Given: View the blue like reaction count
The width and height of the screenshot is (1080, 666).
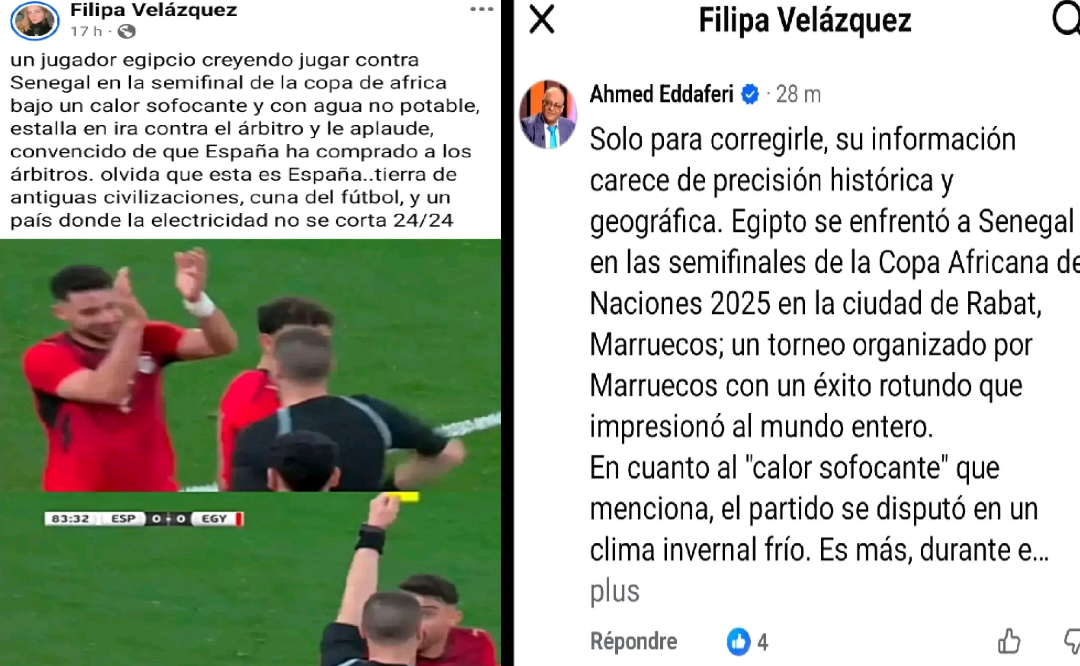Looking at the screenshot, I should (x=748, y=642).
